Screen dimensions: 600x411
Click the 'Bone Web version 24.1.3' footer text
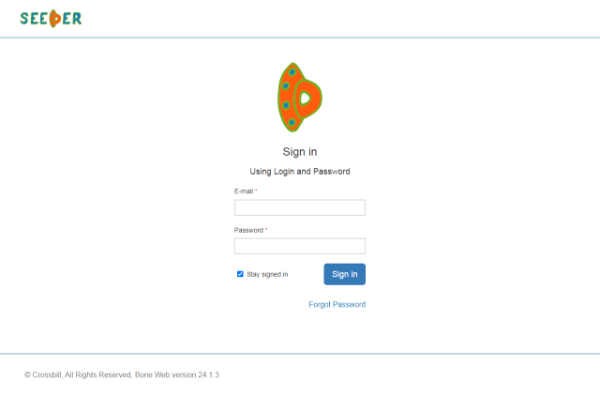point(177,375)
